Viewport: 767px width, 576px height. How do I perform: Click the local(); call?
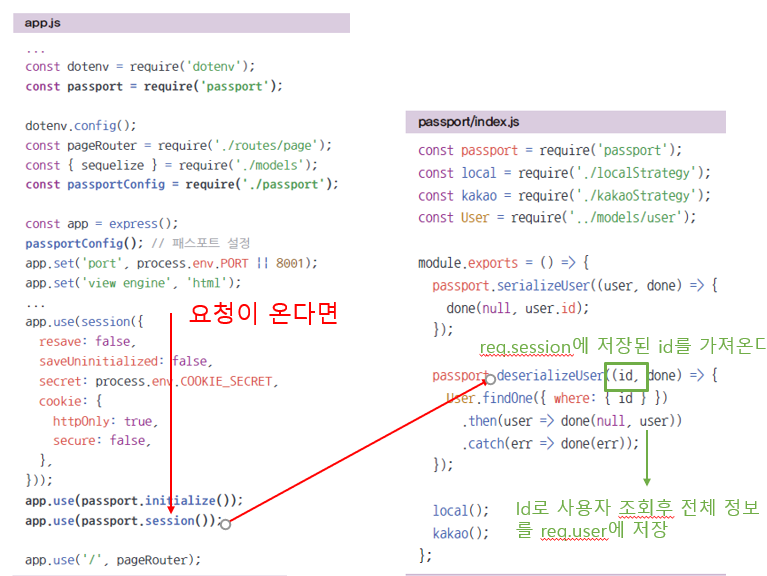tap(460, 511)
